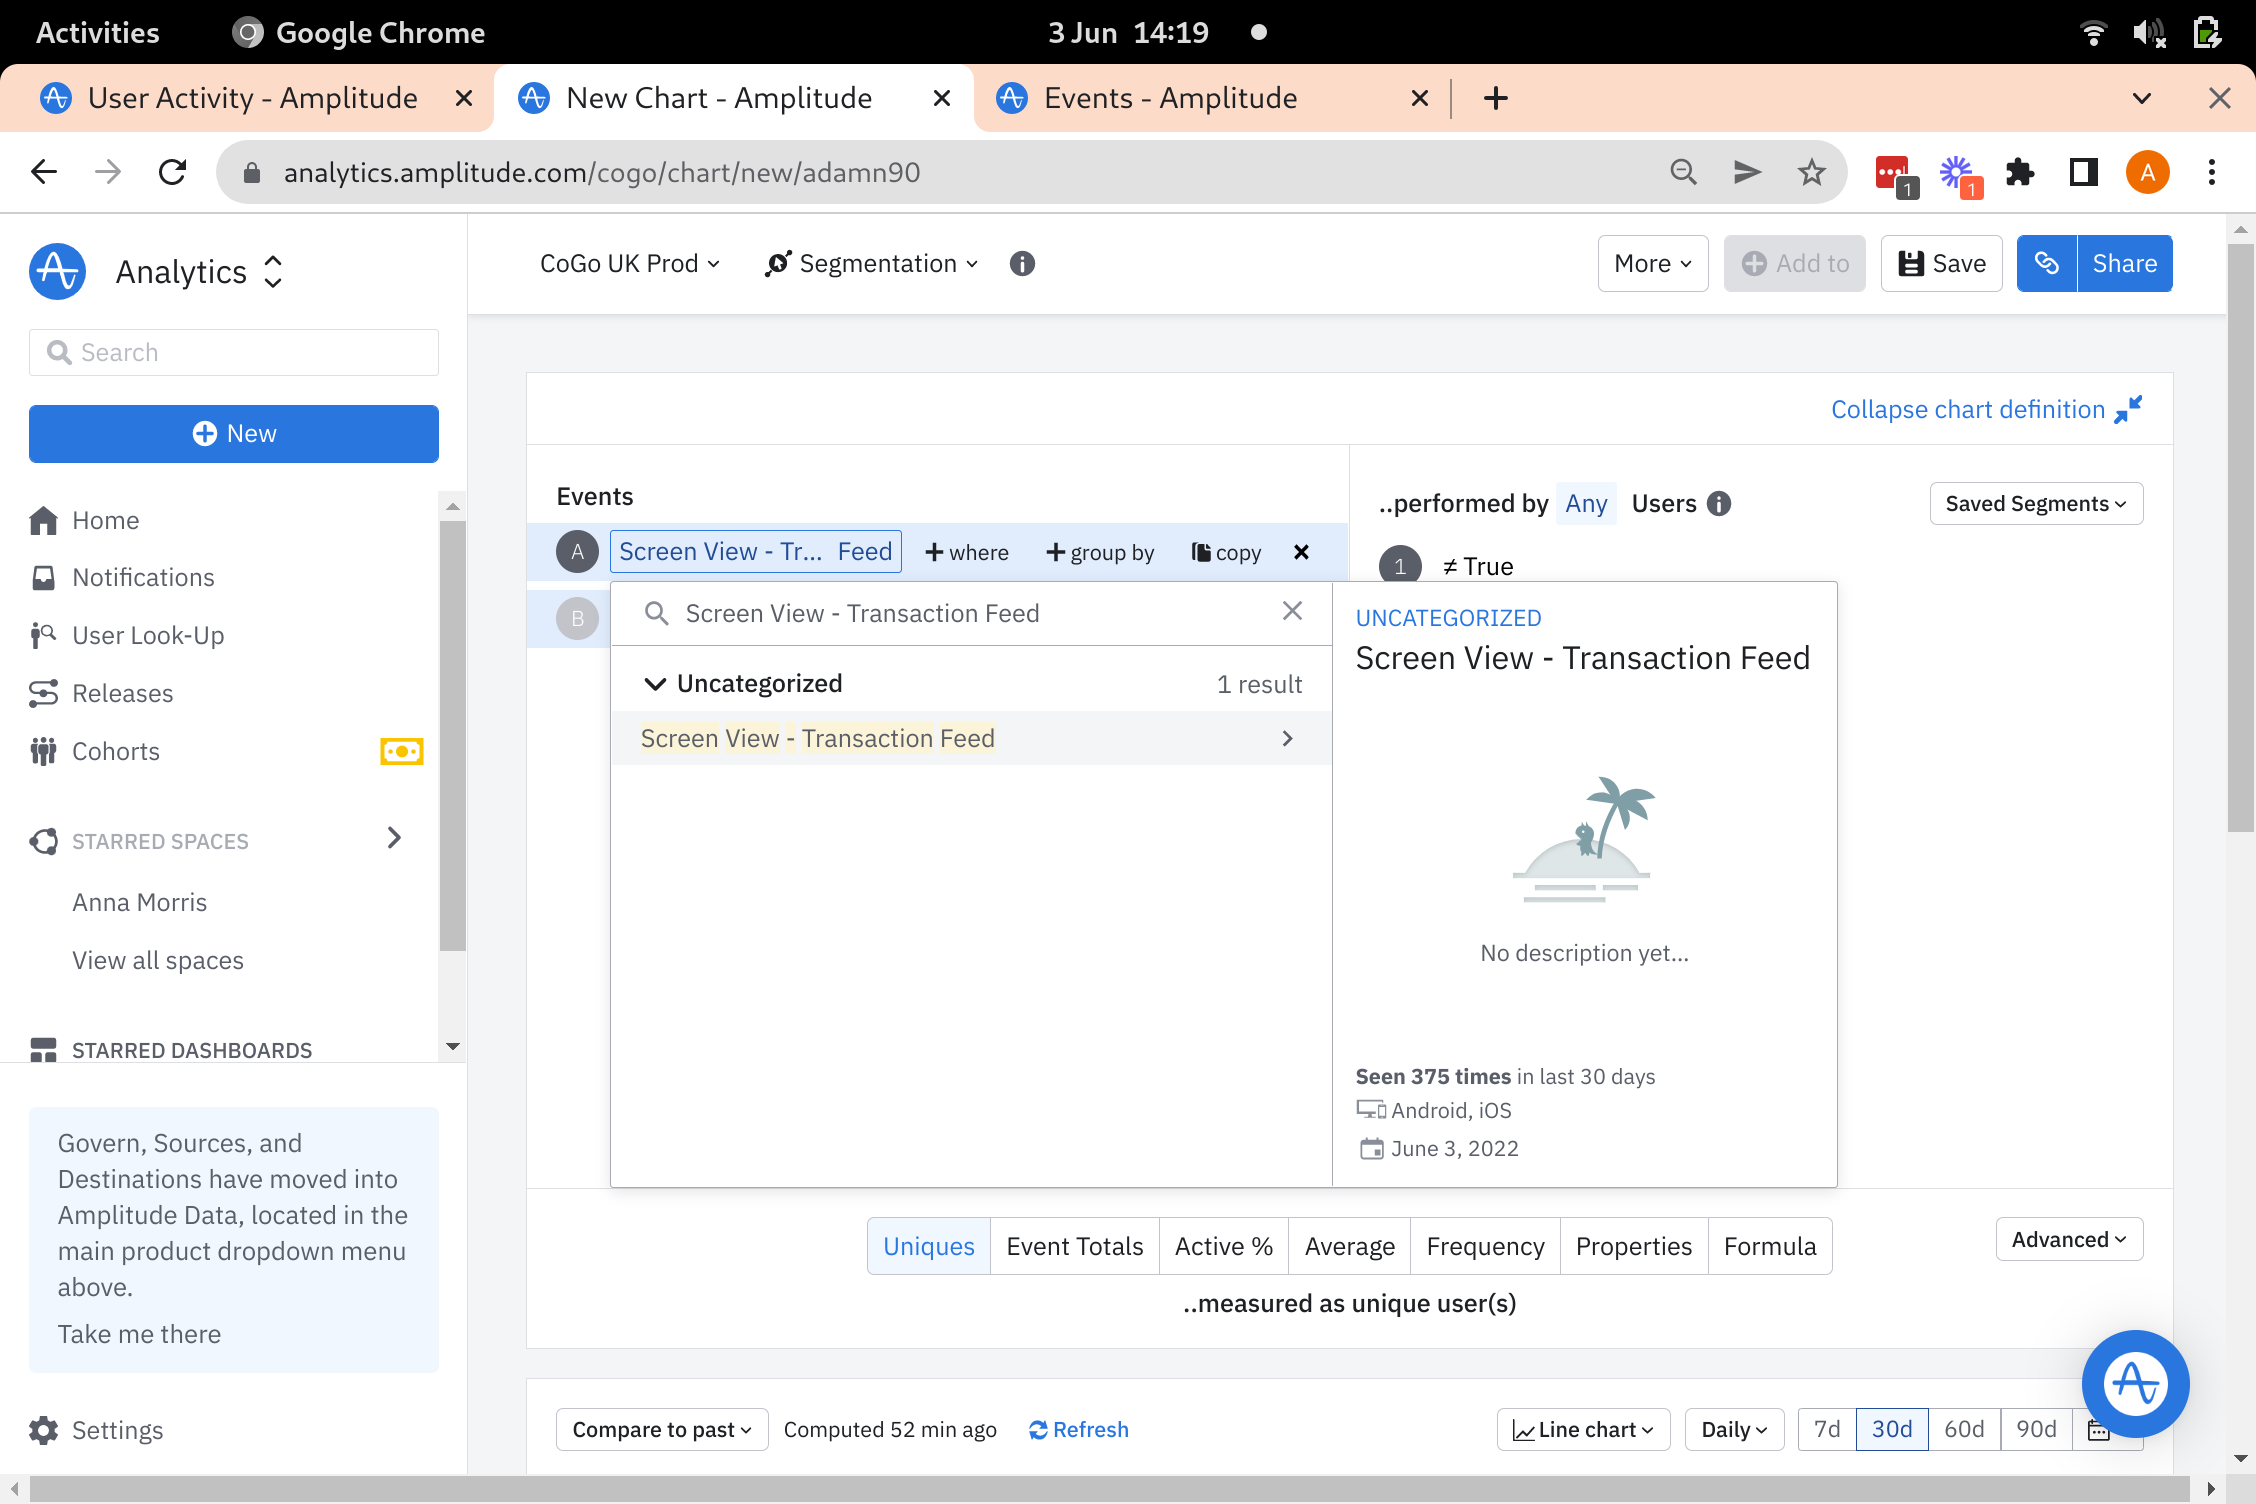Click the copy link icon beside Share
The width and height of the screenshot is (2256, 1504).
point(2046,264)
